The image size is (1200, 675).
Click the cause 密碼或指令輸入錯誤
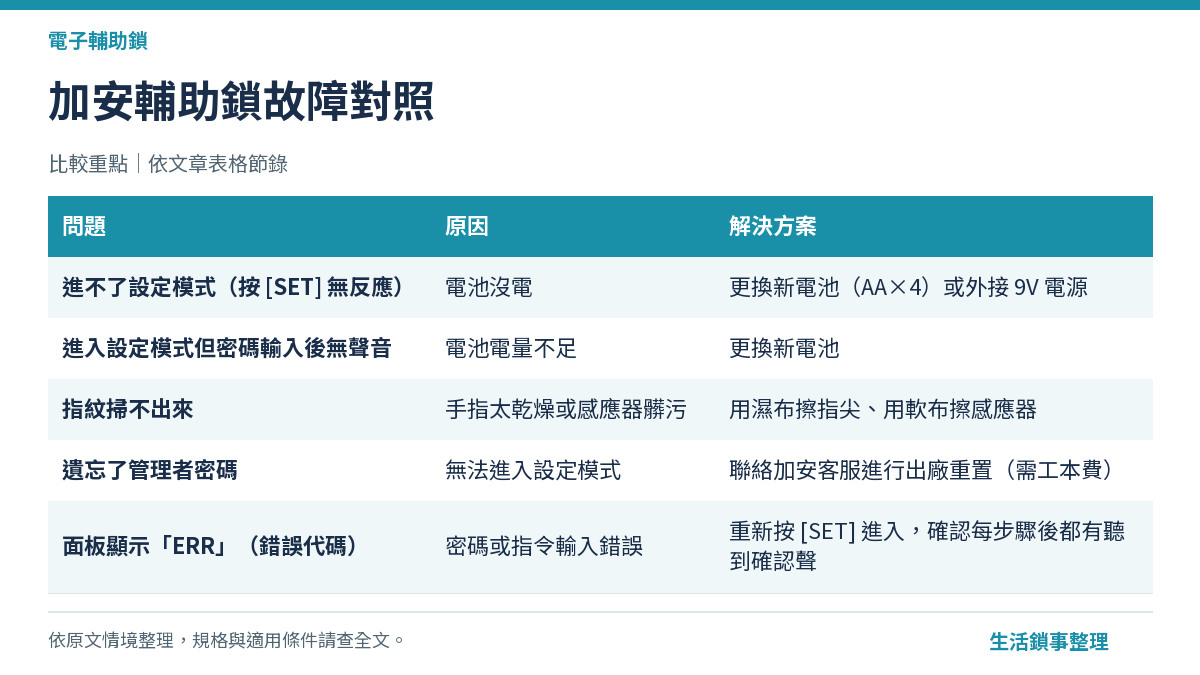(x=544, y=547)
